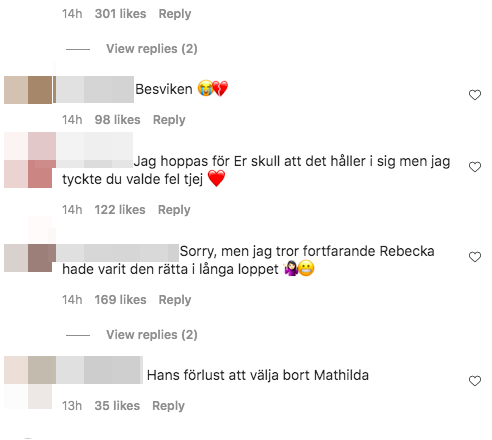Image resolution: width=492 pixels, height=440 pixels.
Task: Expand replies under the 301 likes comment
Action: point(152,49)
